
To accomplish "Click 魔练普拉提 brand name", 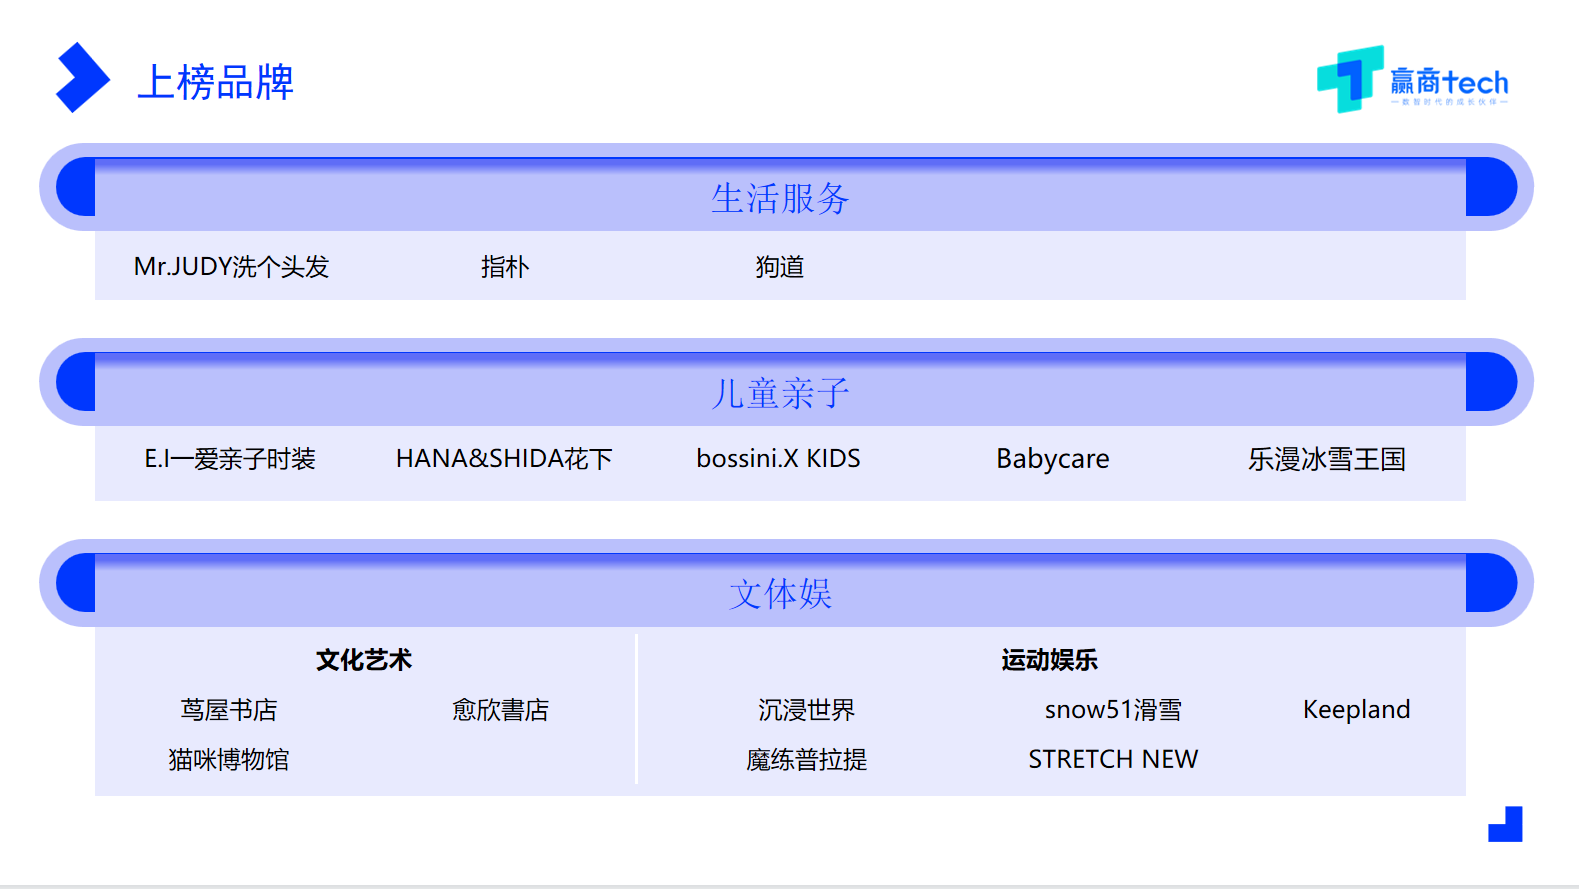I will 807,760.
